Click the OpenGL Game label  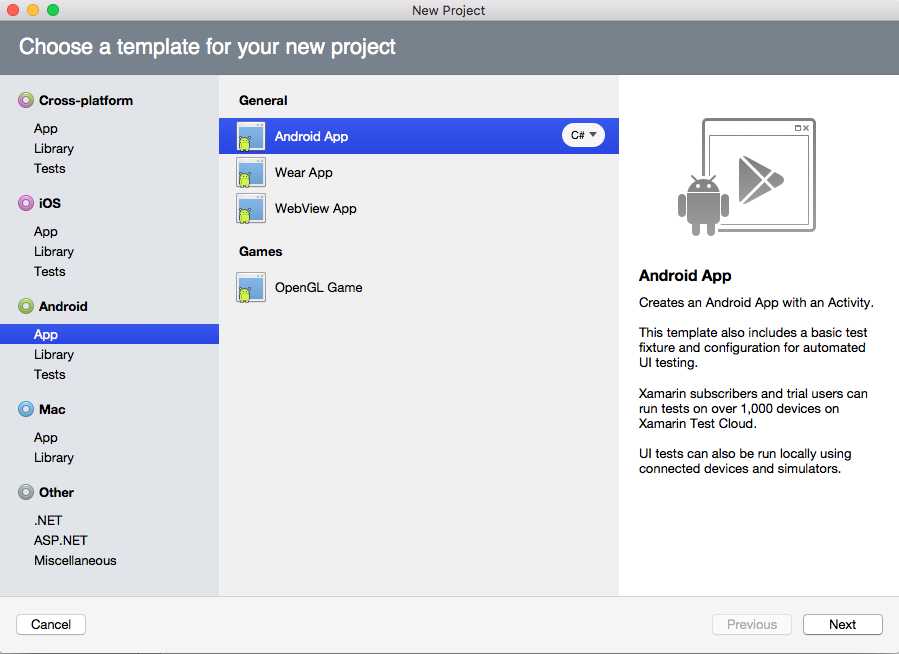click(319, 287)
